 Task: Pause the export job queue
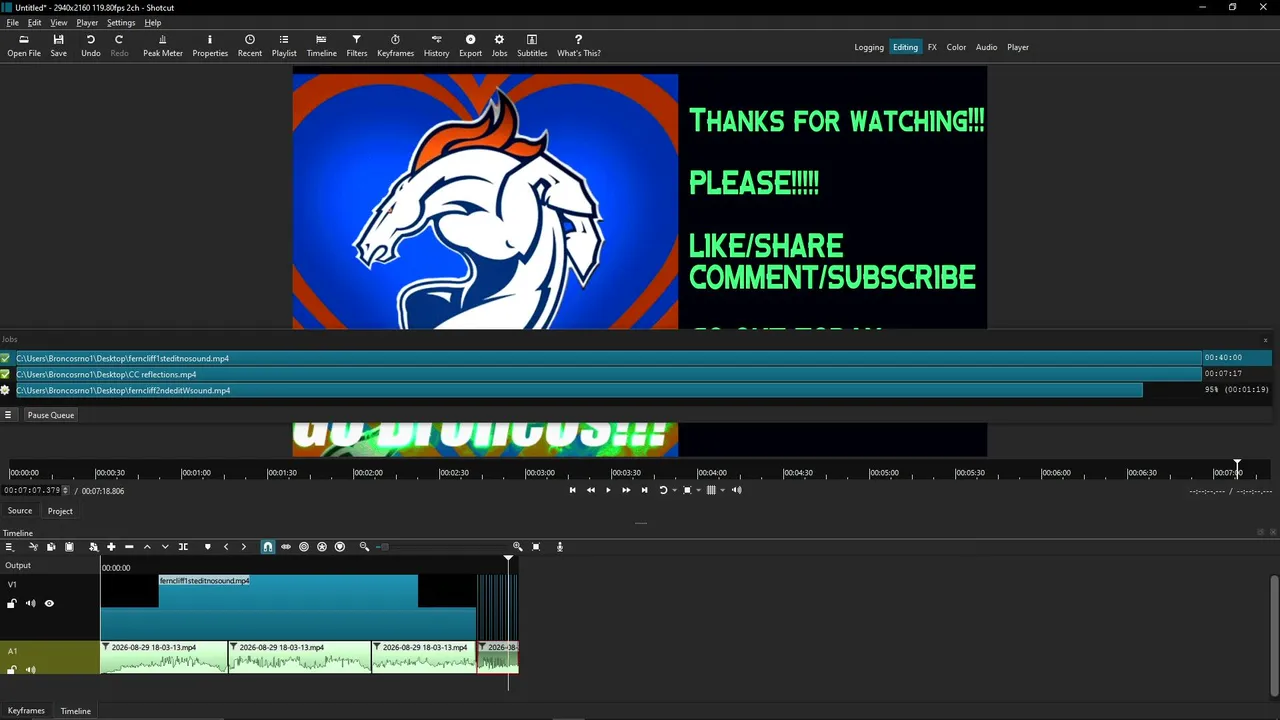click(x=51, y=415)
